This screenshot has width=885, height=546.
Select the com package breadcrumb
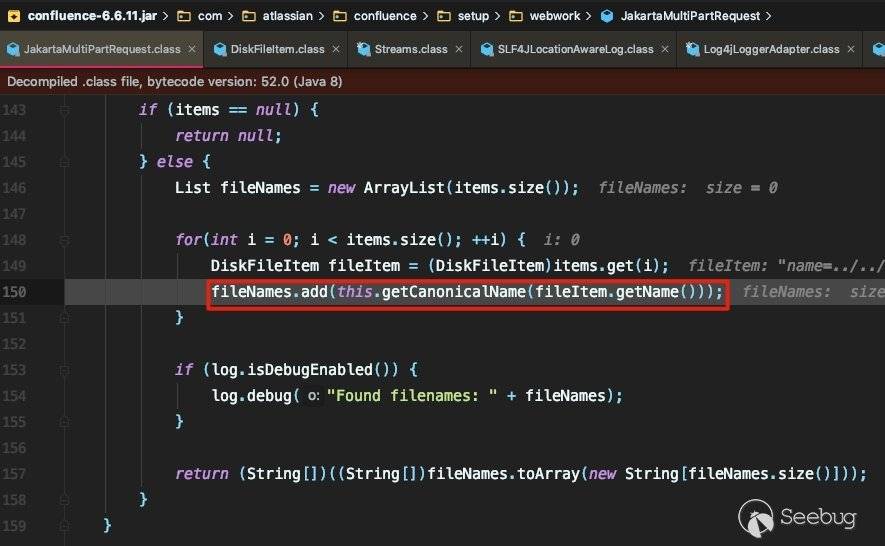[x=210, y=16]
